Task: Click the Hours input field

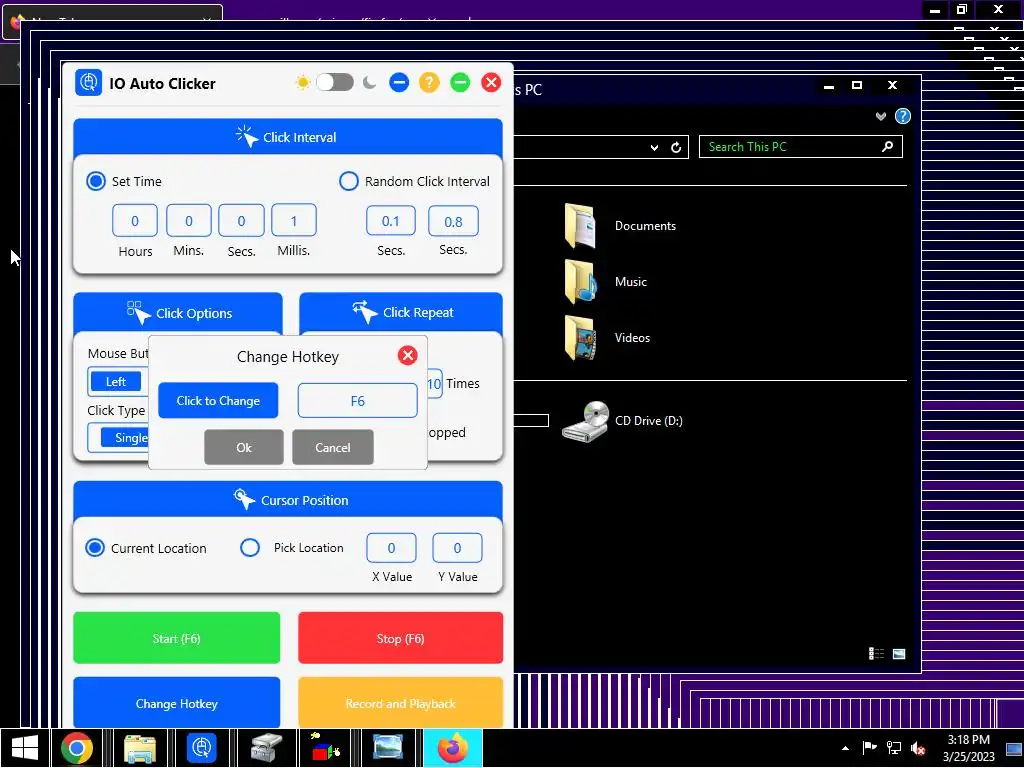Action: tap(135, 221)
